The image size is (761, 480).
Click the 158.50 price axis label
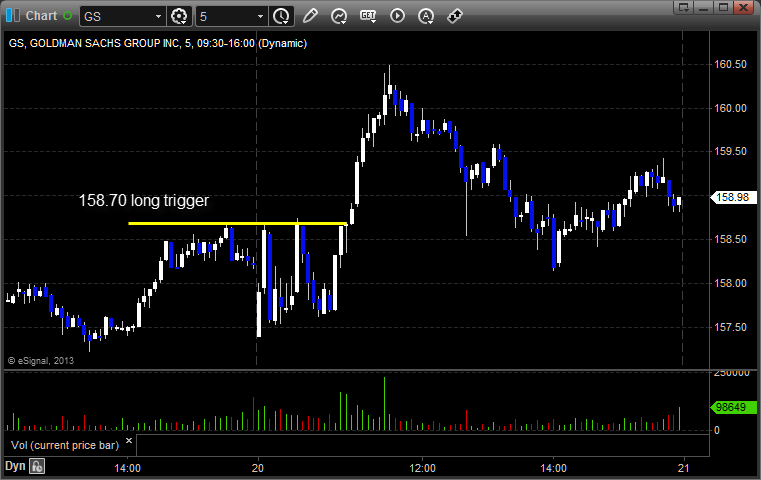pyautogui.click(x=730, y=239)
